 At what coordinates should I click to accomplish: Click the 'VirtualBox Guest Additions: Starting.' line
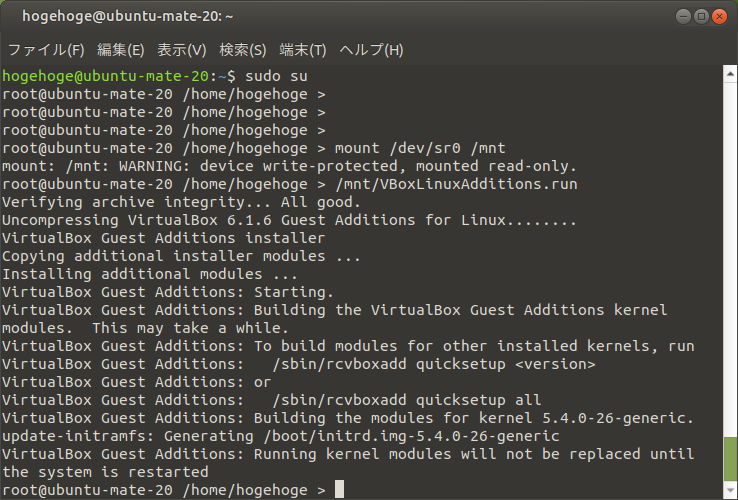click(x=168, y=292)
